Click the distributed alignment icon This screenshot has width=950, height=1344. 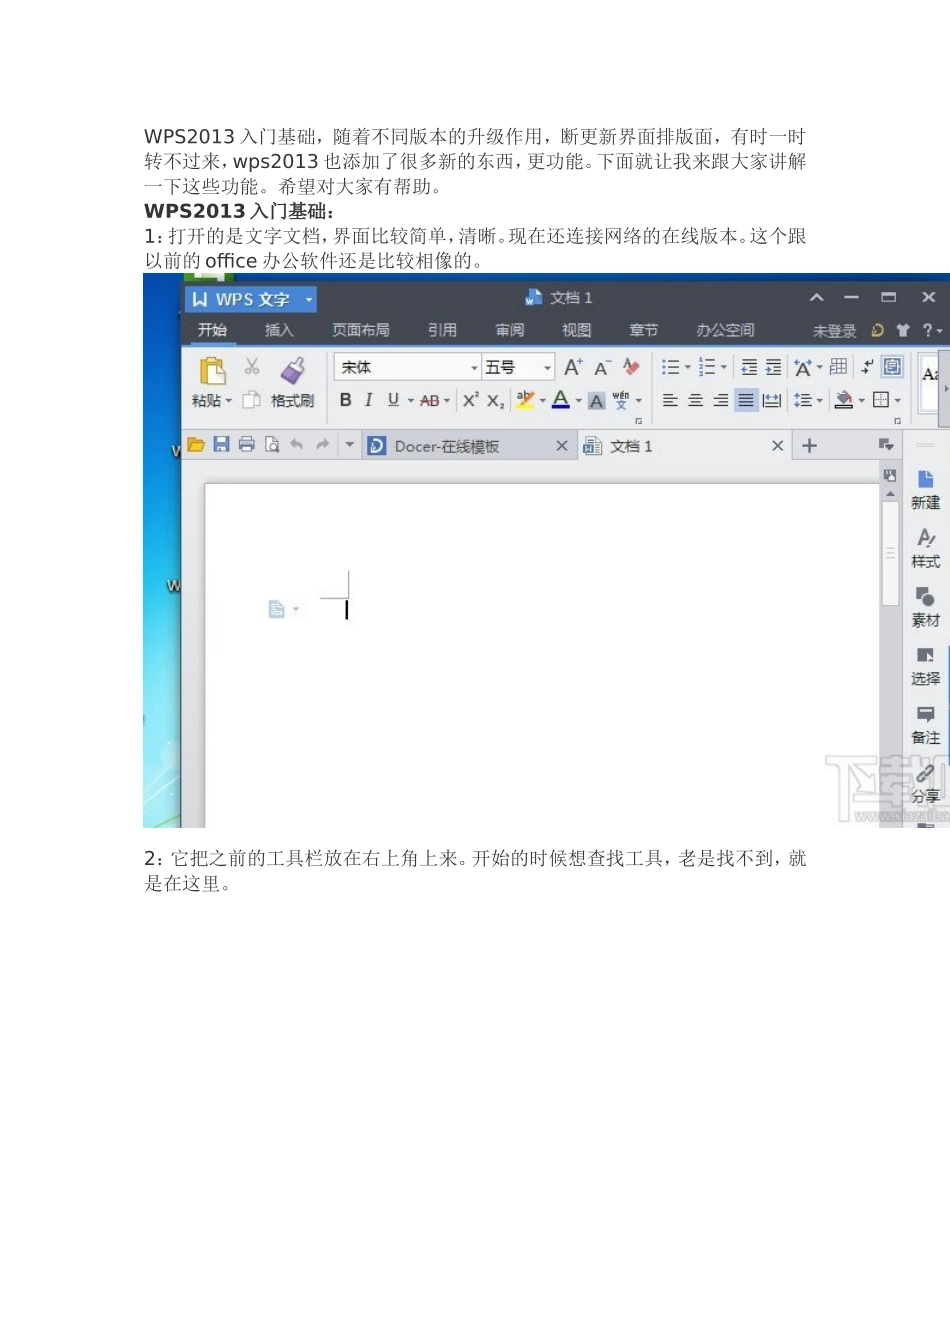771,400
